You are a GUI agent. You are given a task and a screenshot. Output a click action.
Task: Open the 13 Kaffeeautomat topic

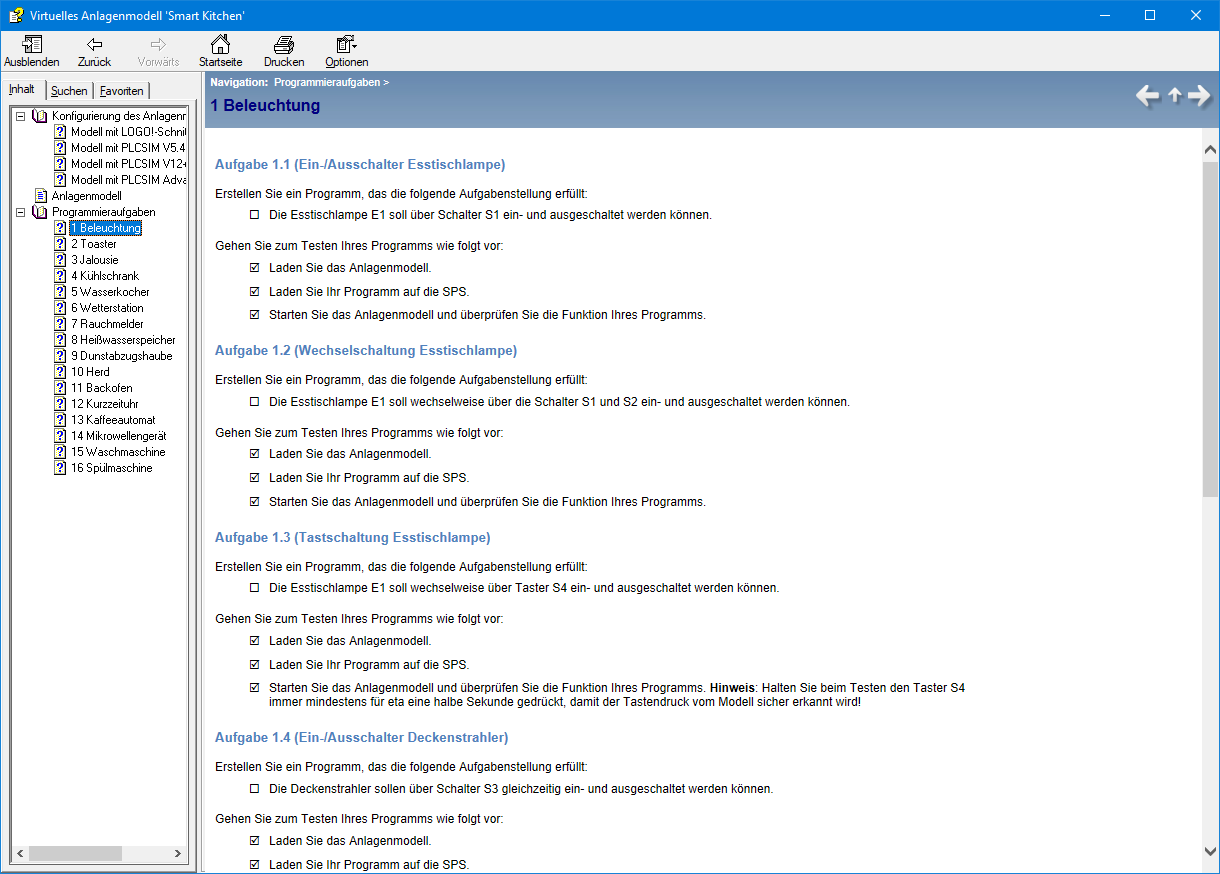[112, 420]
